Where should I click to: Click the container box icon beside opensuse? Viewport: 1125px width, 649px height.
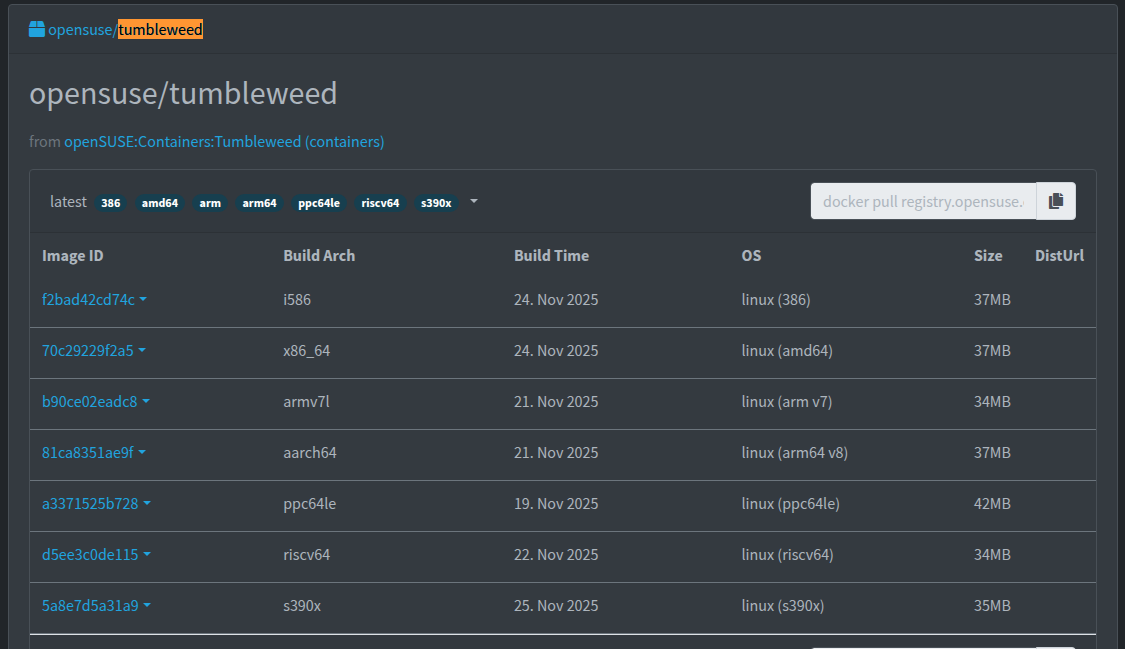37,29
